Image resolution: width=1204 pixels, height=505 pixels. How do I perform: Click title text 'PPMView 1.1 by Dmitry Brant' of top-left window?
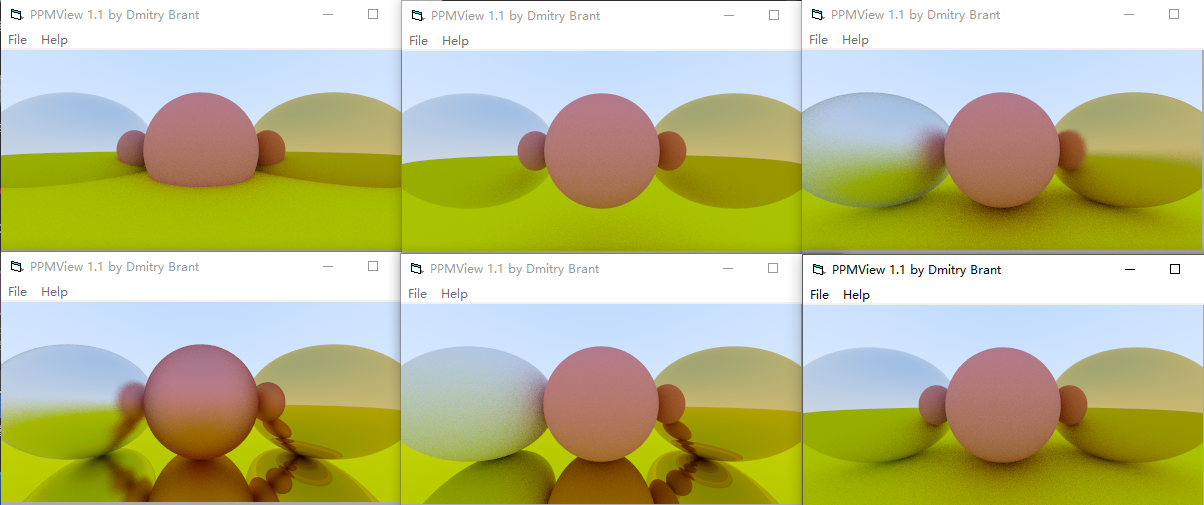(x=114, y=15)
